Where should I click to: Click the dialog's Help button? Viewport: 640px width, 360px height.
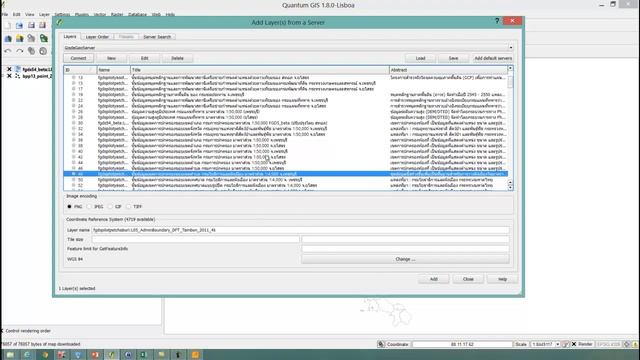[x=502, y=279]
